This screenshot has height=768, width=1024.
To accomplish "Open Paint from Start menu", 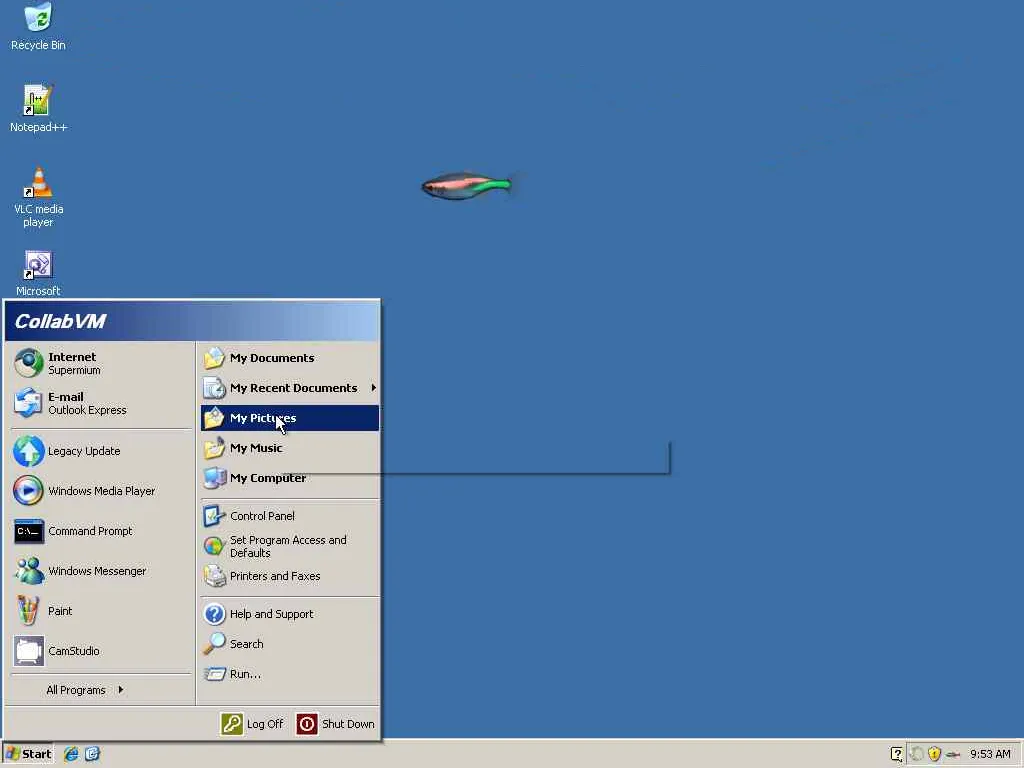I will click(x=102, y=611).
